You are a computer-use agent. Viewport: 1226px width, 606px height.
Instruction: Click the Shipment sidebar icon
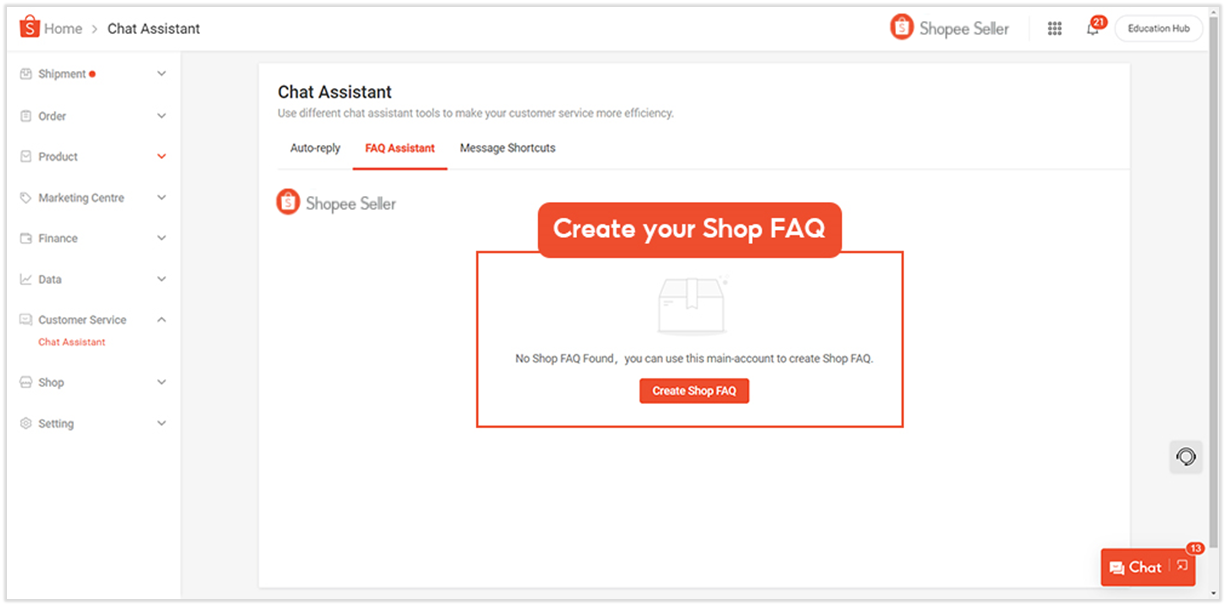click(26, 74)
